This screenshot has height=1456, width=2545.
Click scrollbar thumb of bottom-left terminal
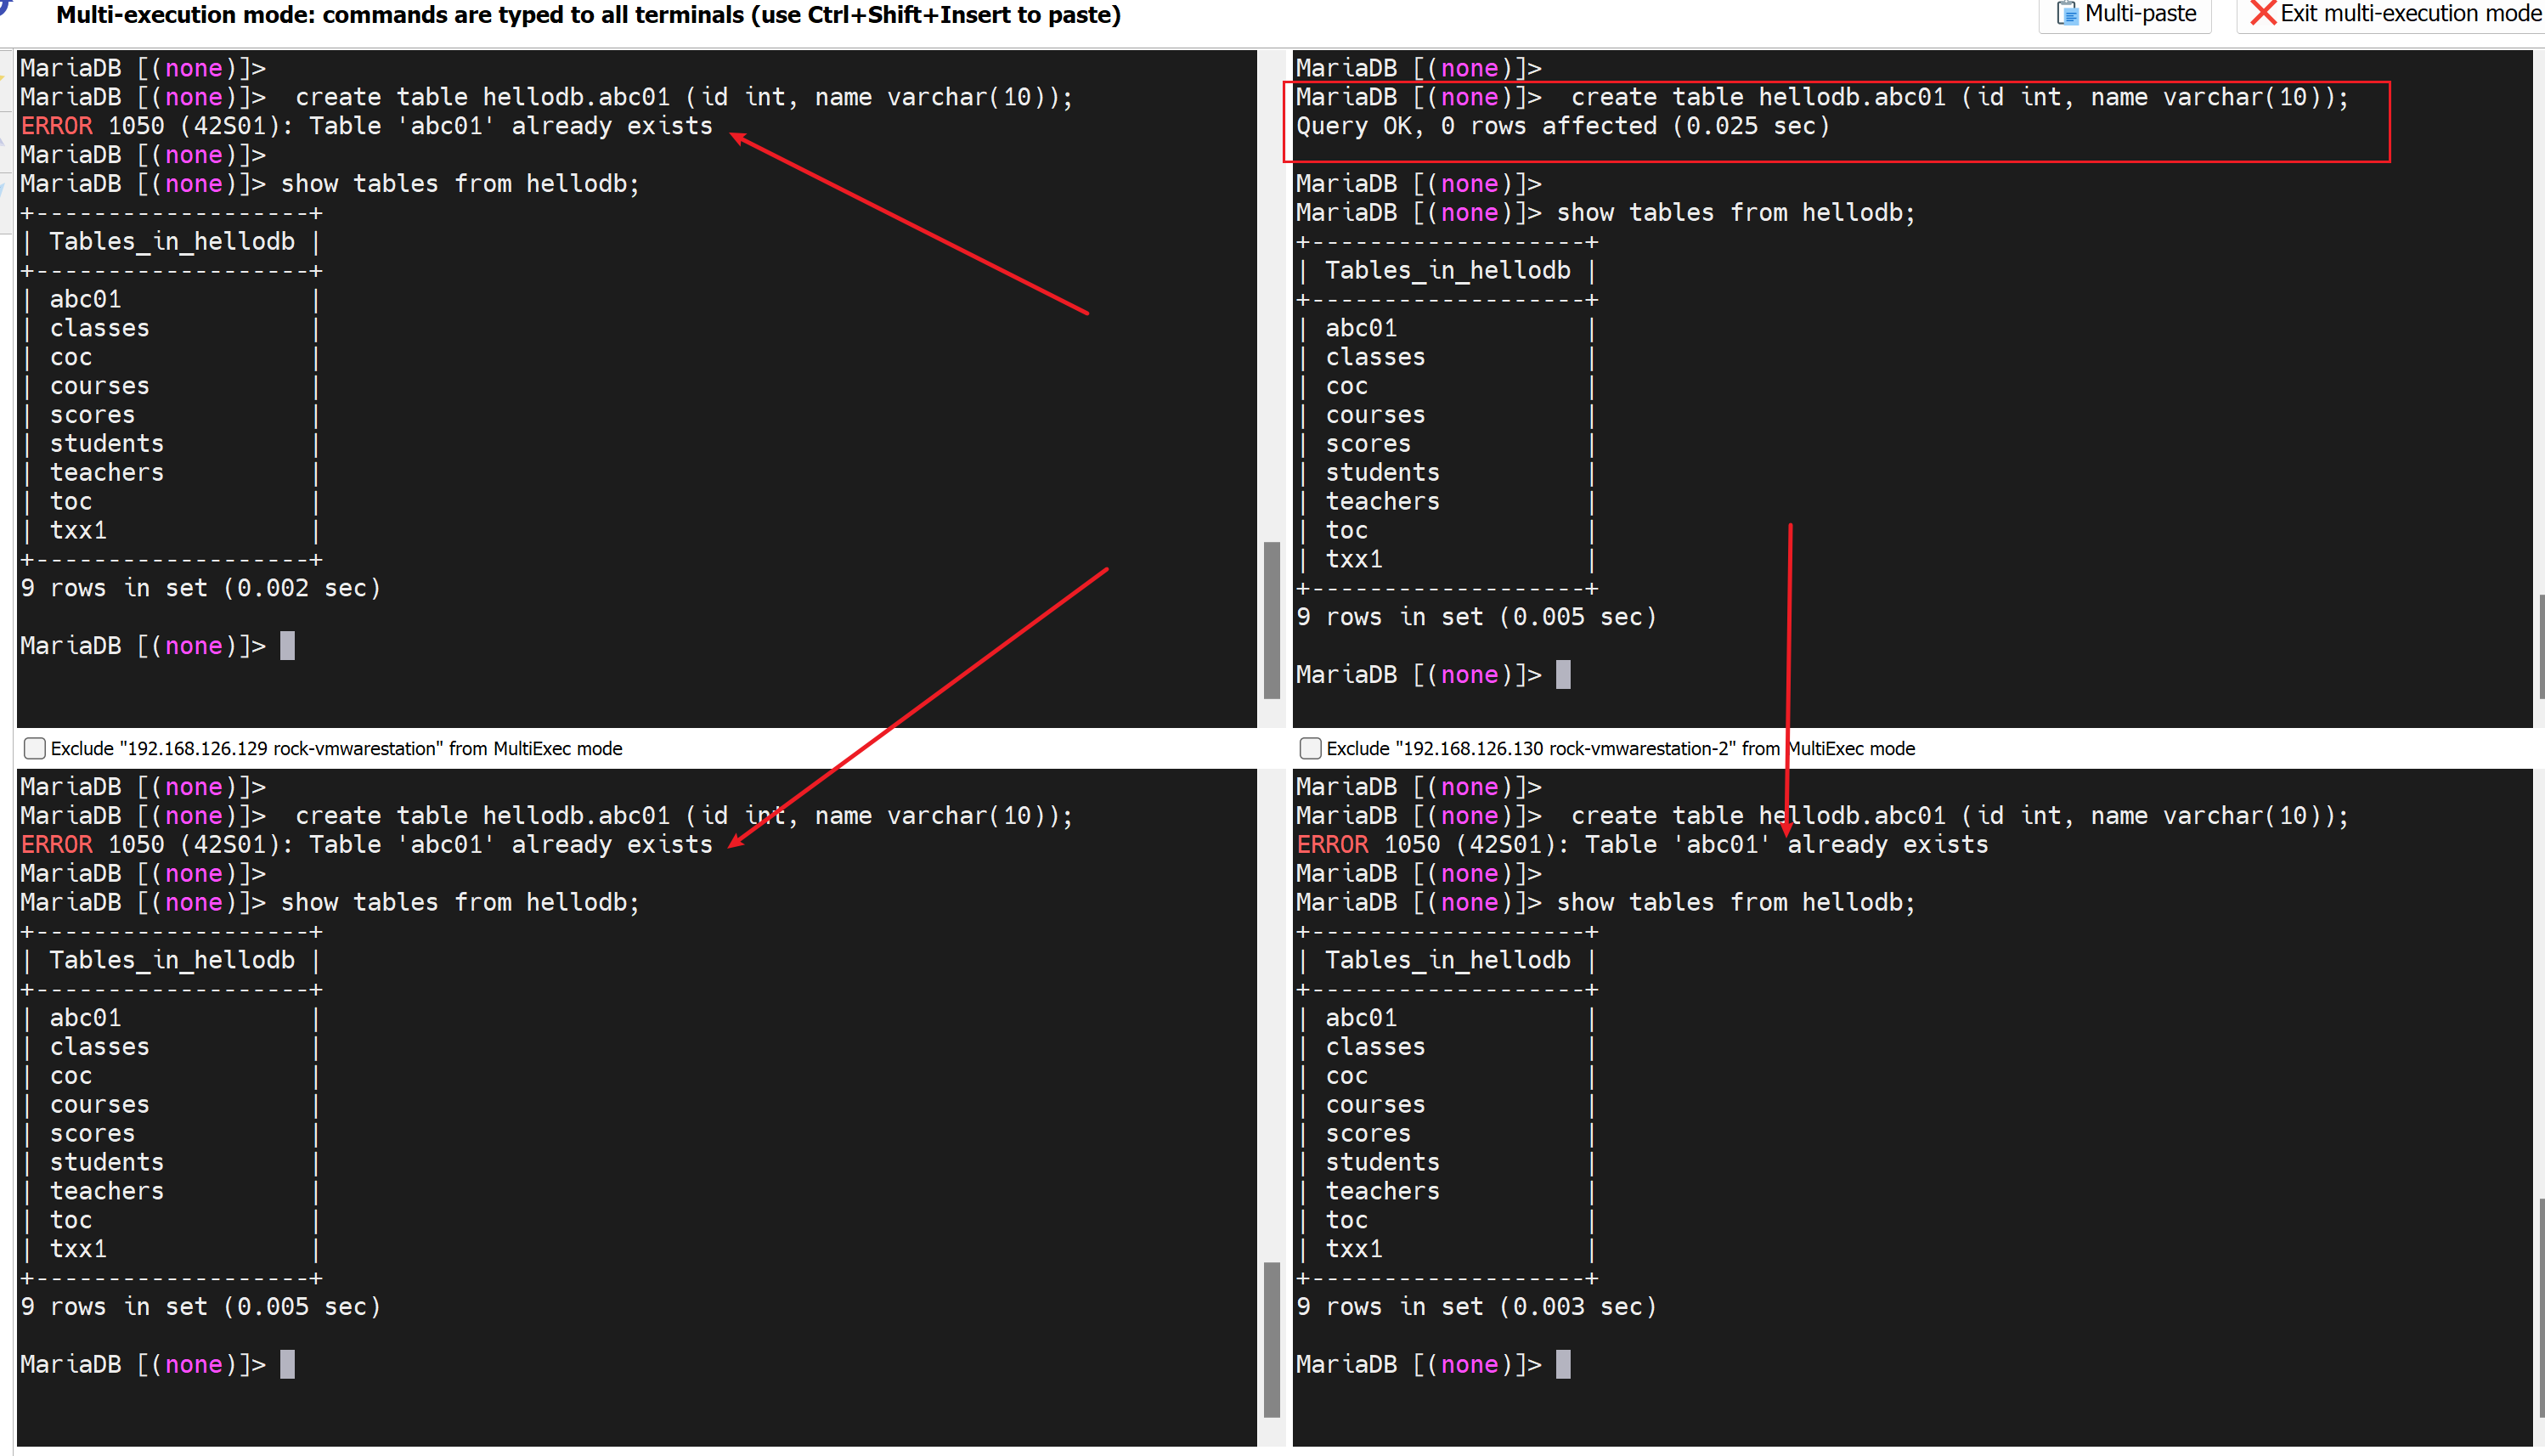click(x=1272, y=1339)
